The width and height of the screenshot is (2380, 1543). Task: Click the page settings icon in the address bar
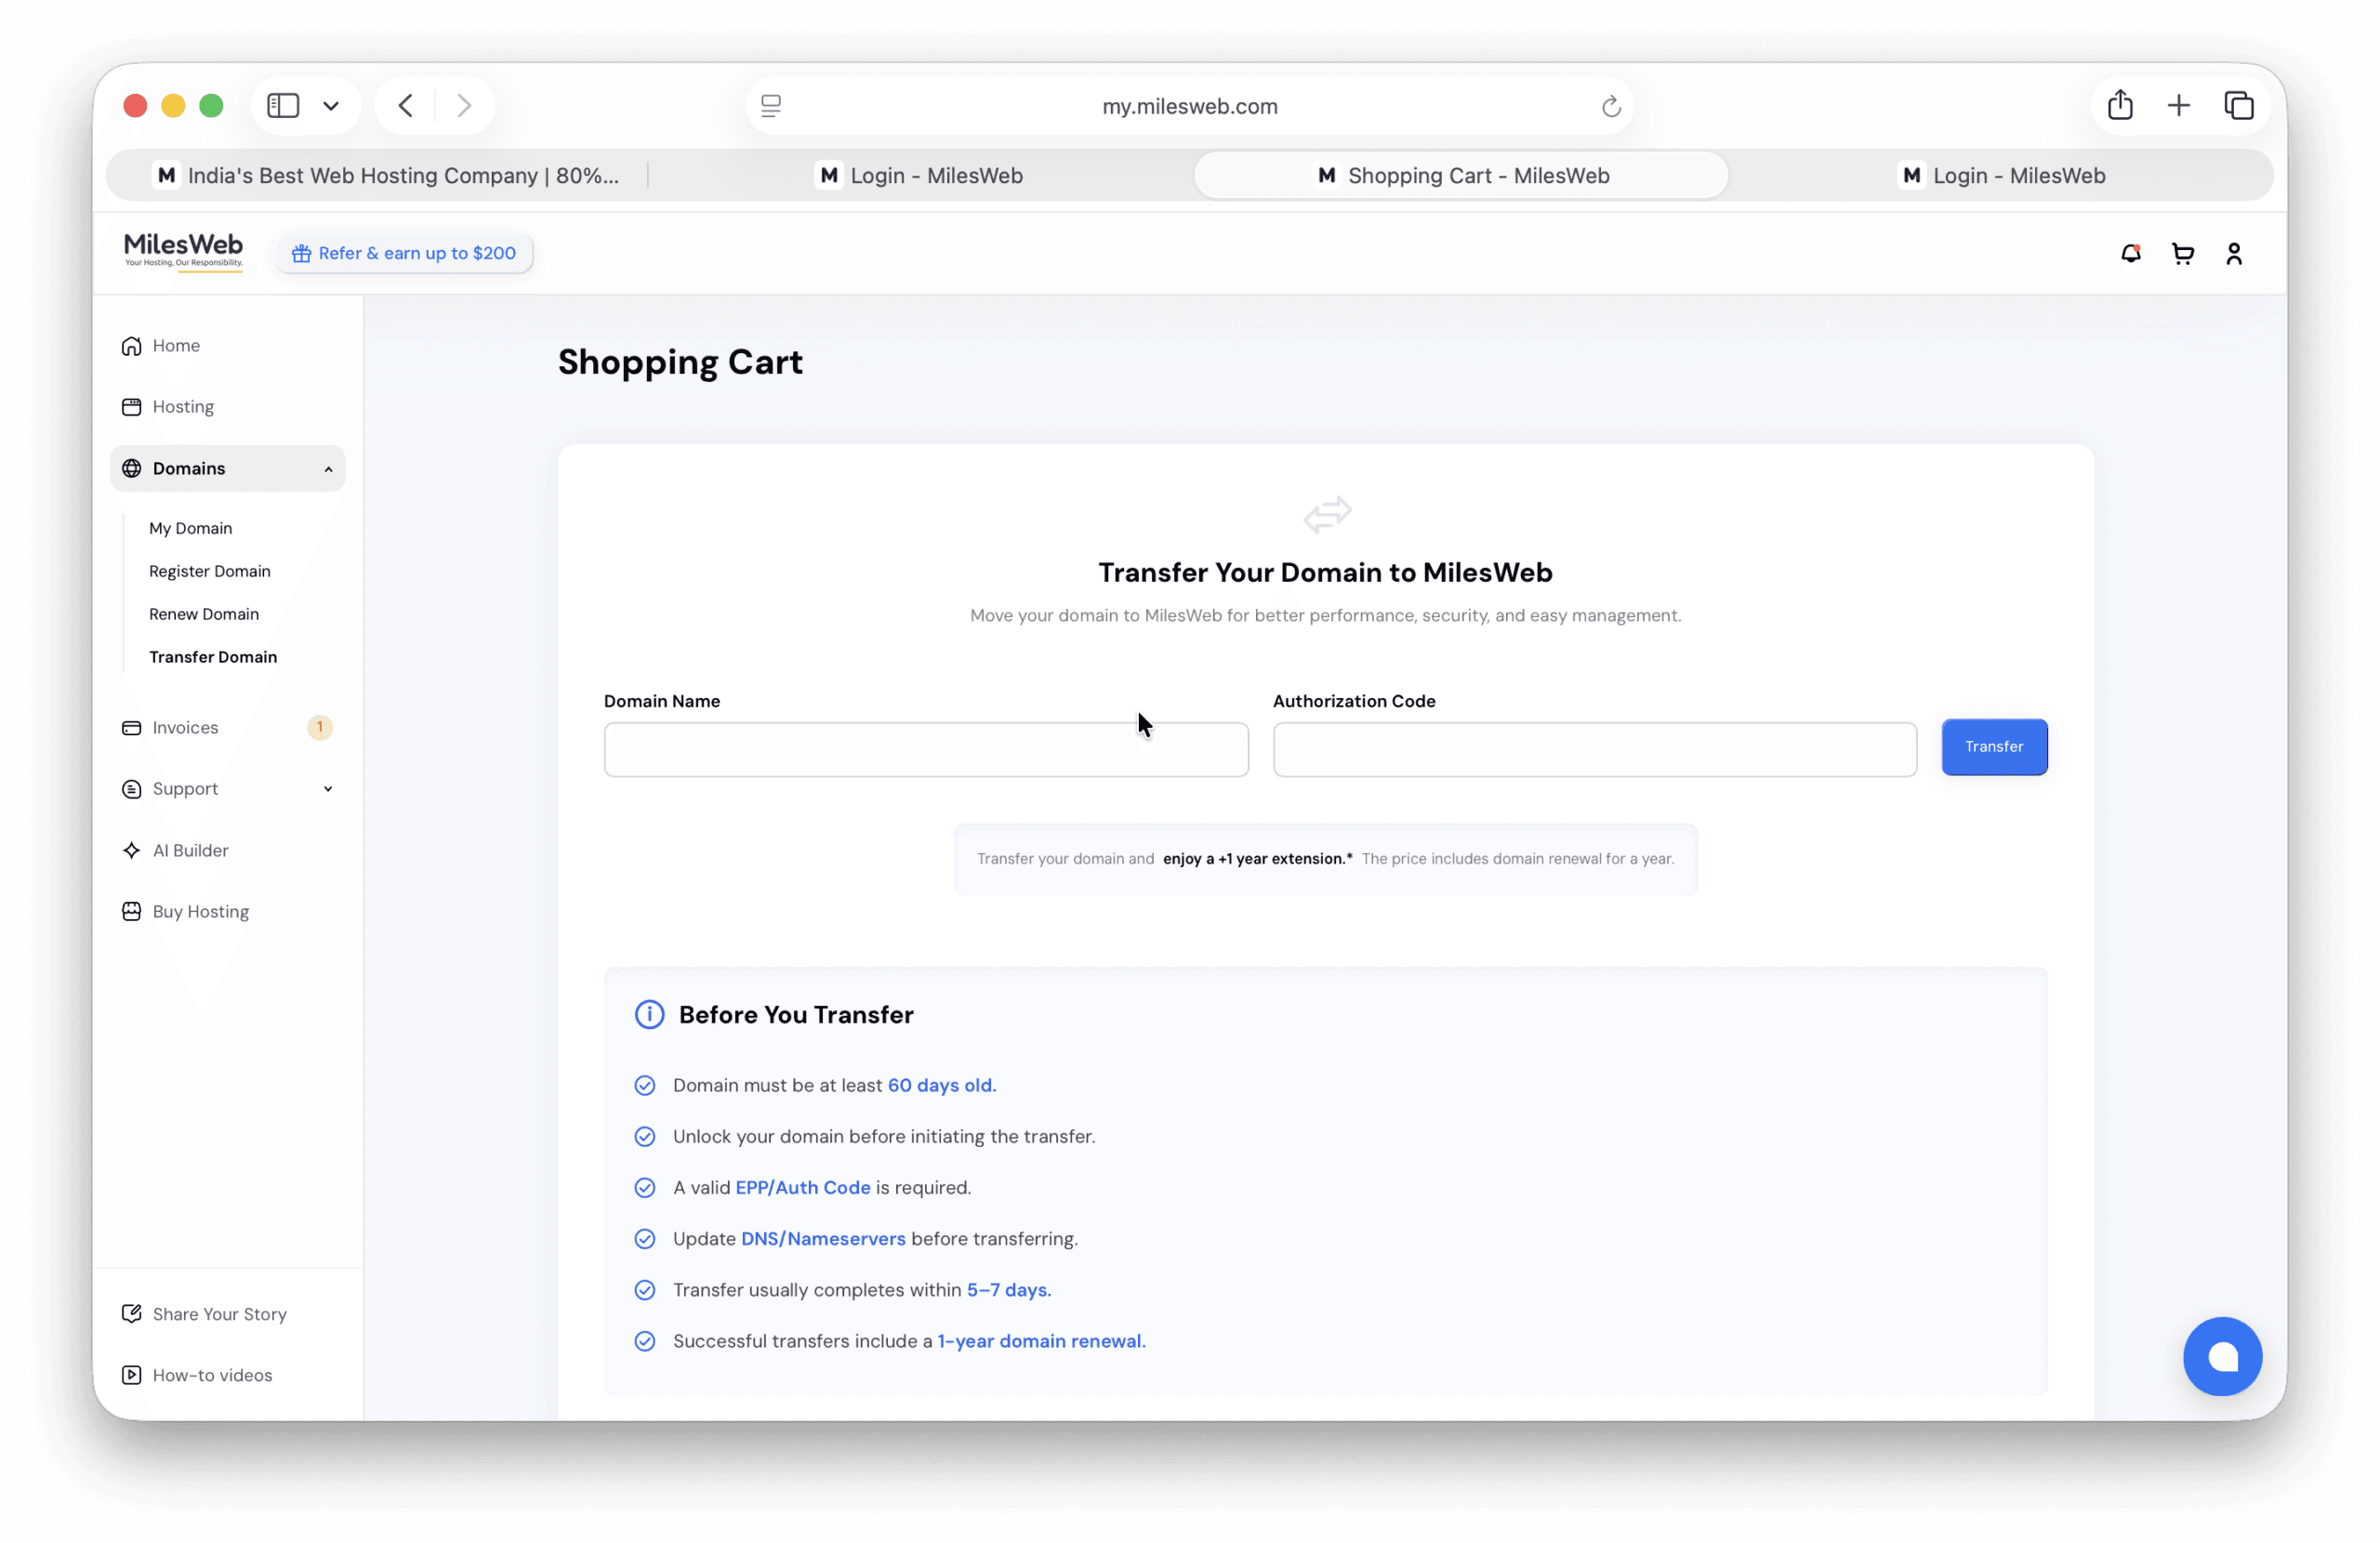pos(771,106)
